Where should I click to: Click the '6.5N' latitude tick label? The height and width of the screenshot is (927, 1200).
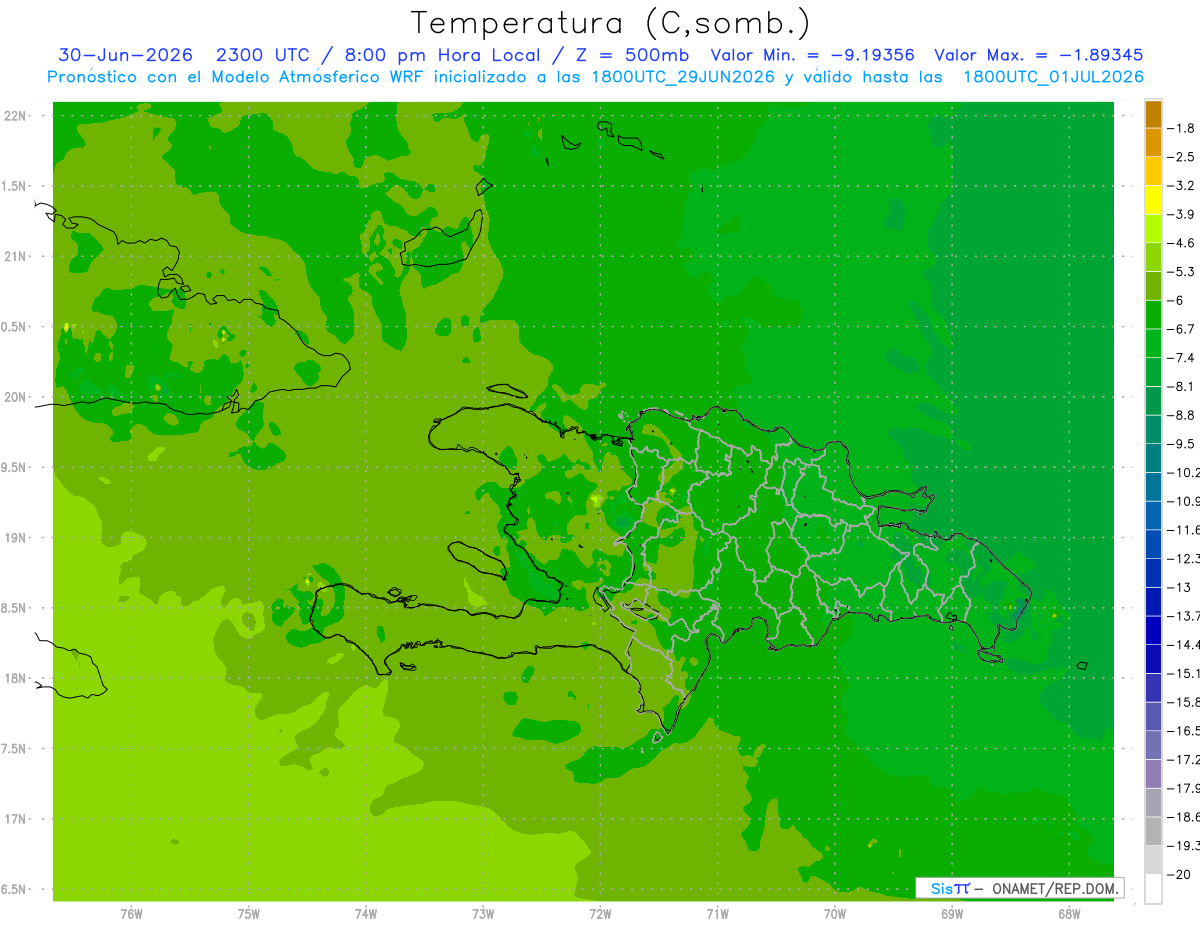15,890
